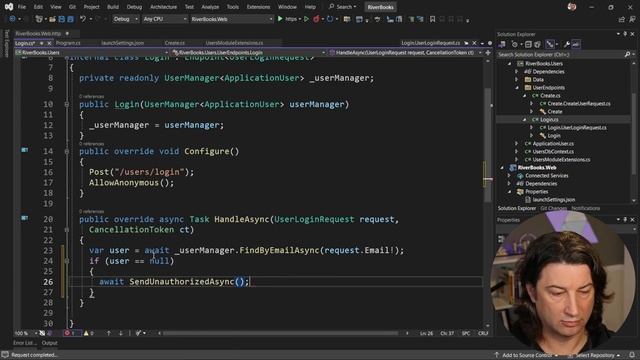The height and width of the screenshot is (360, 640).
Task: Open the Any CPU platform dropdown
Action: pyautogui.click(x=164, y=19)
